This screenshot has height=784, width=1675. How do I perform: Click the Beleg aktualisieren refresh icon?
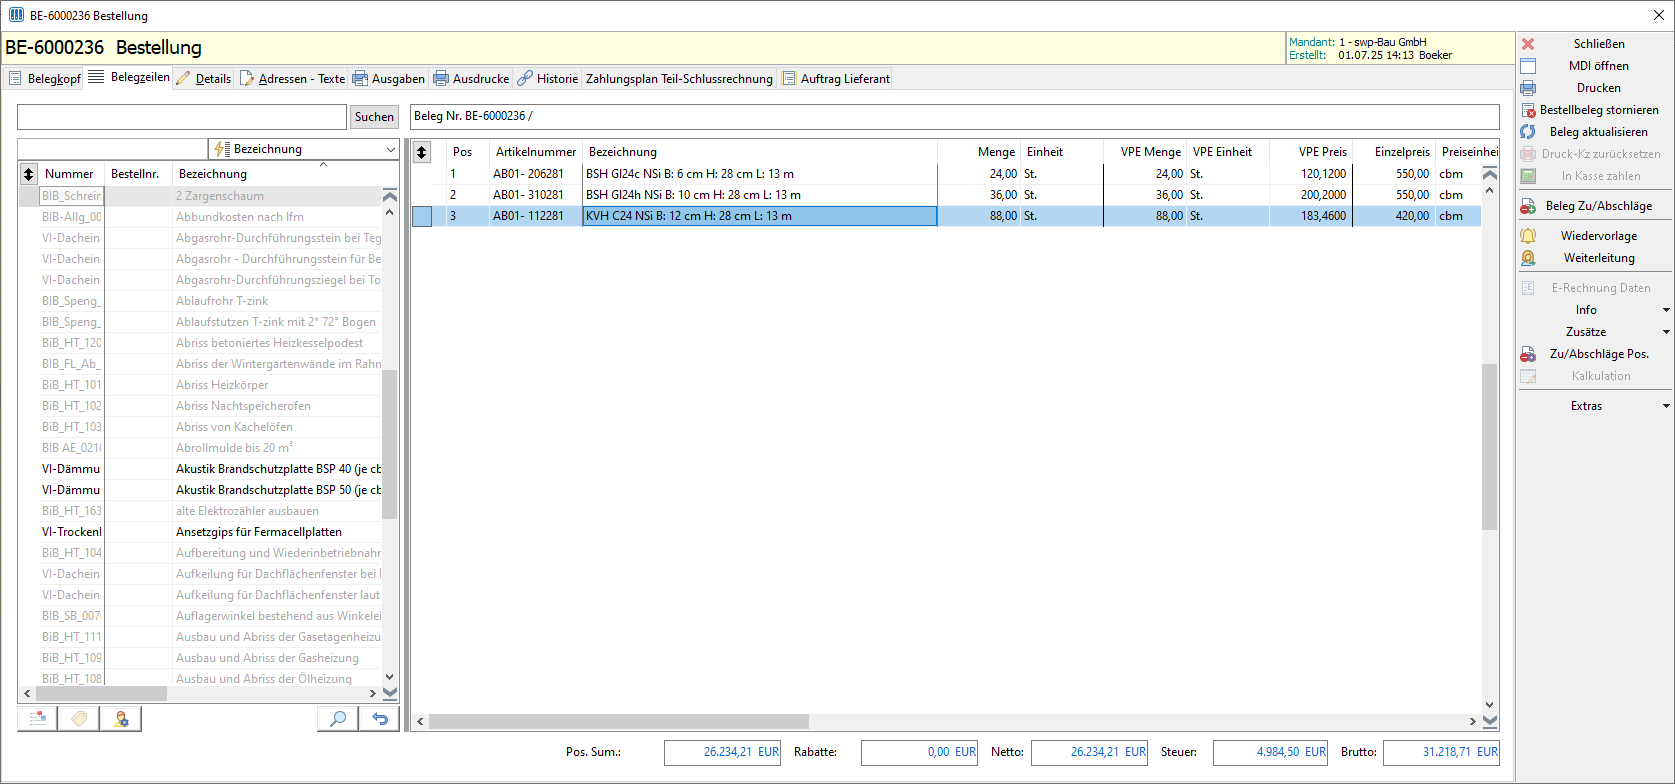tap(1528, 132)
